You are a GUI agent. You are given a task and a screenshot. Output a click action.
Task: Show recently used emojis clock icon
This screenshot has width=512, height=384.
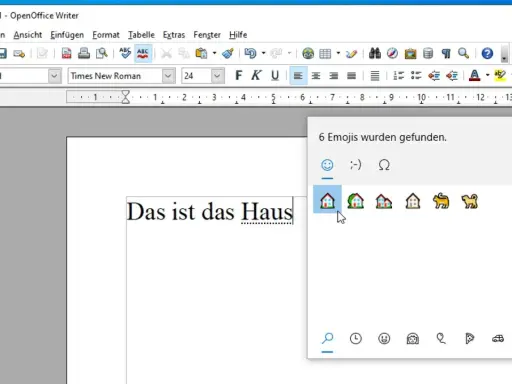click(x=356, y=339)
